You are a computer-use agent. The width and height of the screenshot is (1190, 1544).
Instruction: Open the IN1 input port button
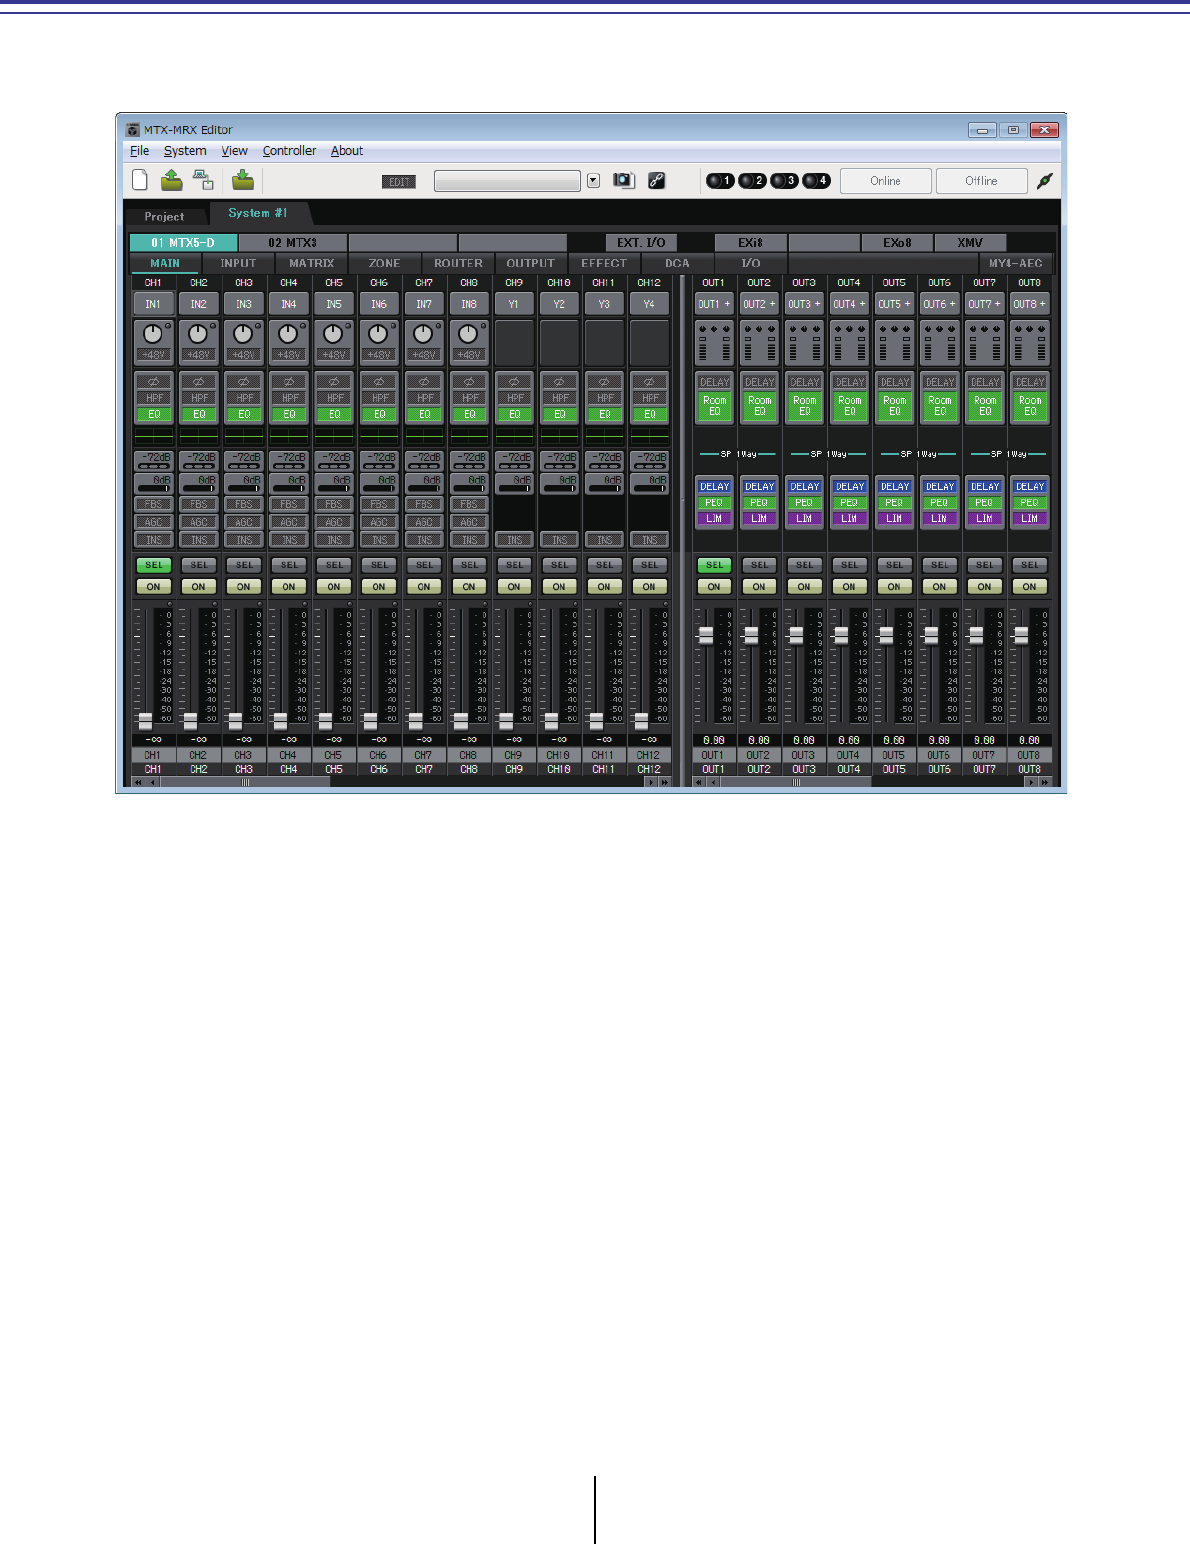pyautogui.click(x=154, y=304)
